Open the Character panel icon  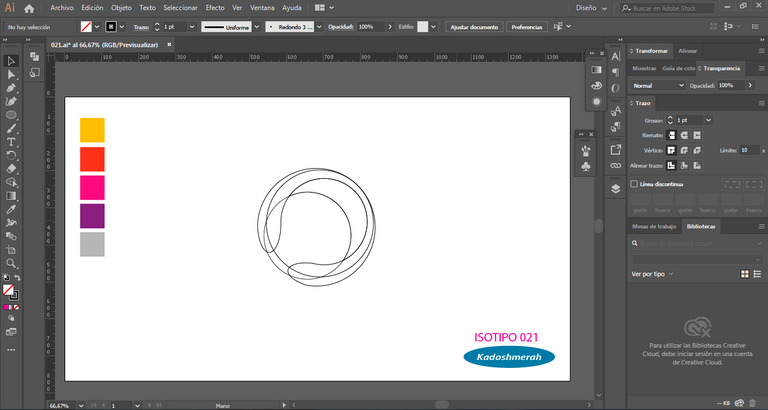coord(616,57)
